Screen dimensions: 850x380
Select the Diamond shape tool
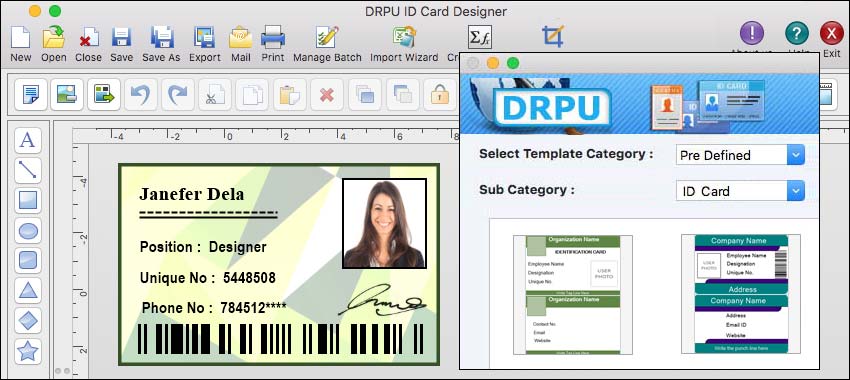(28, 321)
